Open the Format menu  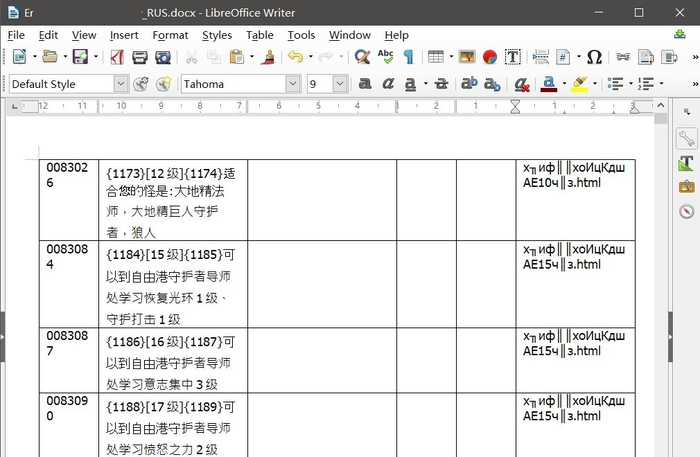coord(170,35)
